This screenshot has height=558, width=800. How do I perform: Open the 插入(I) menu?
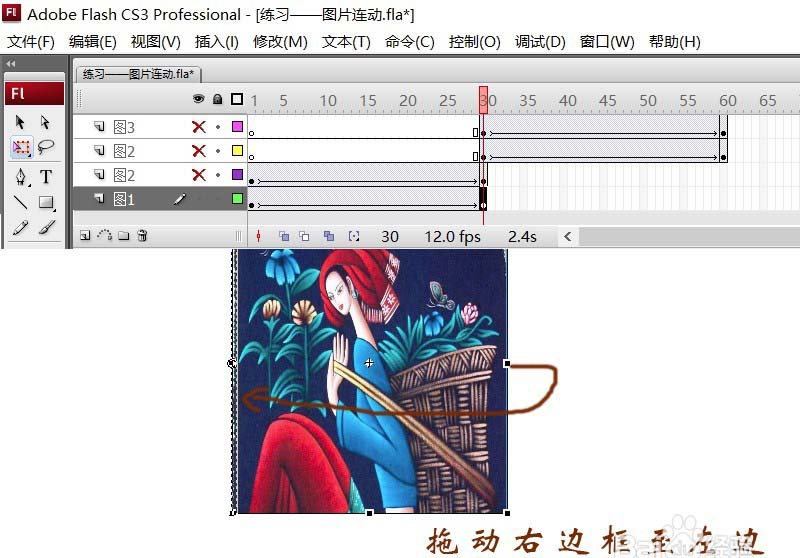[217, 41]
